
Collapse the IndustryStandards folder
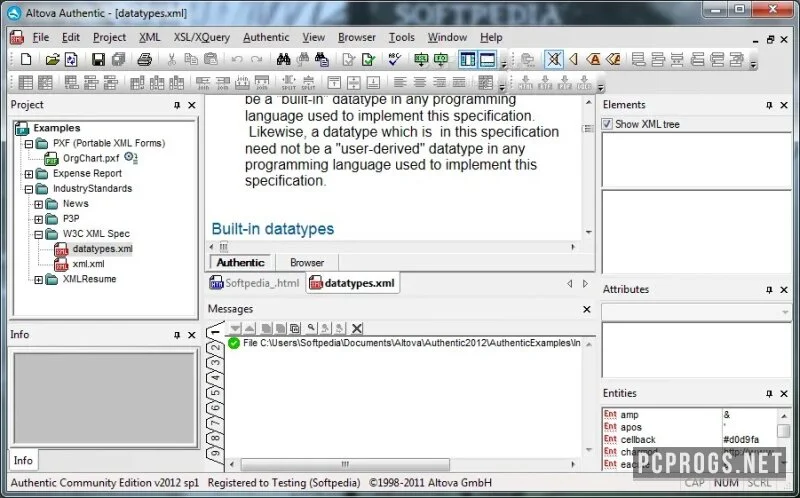(x=29, y=189)
